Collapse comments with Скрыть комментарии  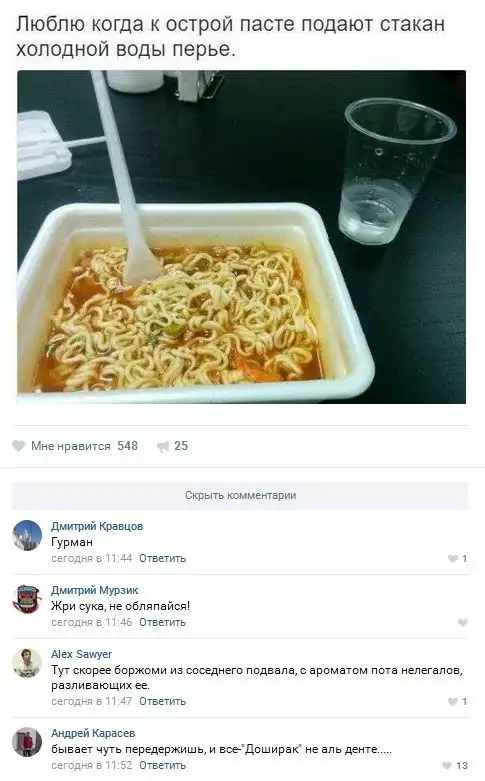pyautogui.click(x=240, y=495)
